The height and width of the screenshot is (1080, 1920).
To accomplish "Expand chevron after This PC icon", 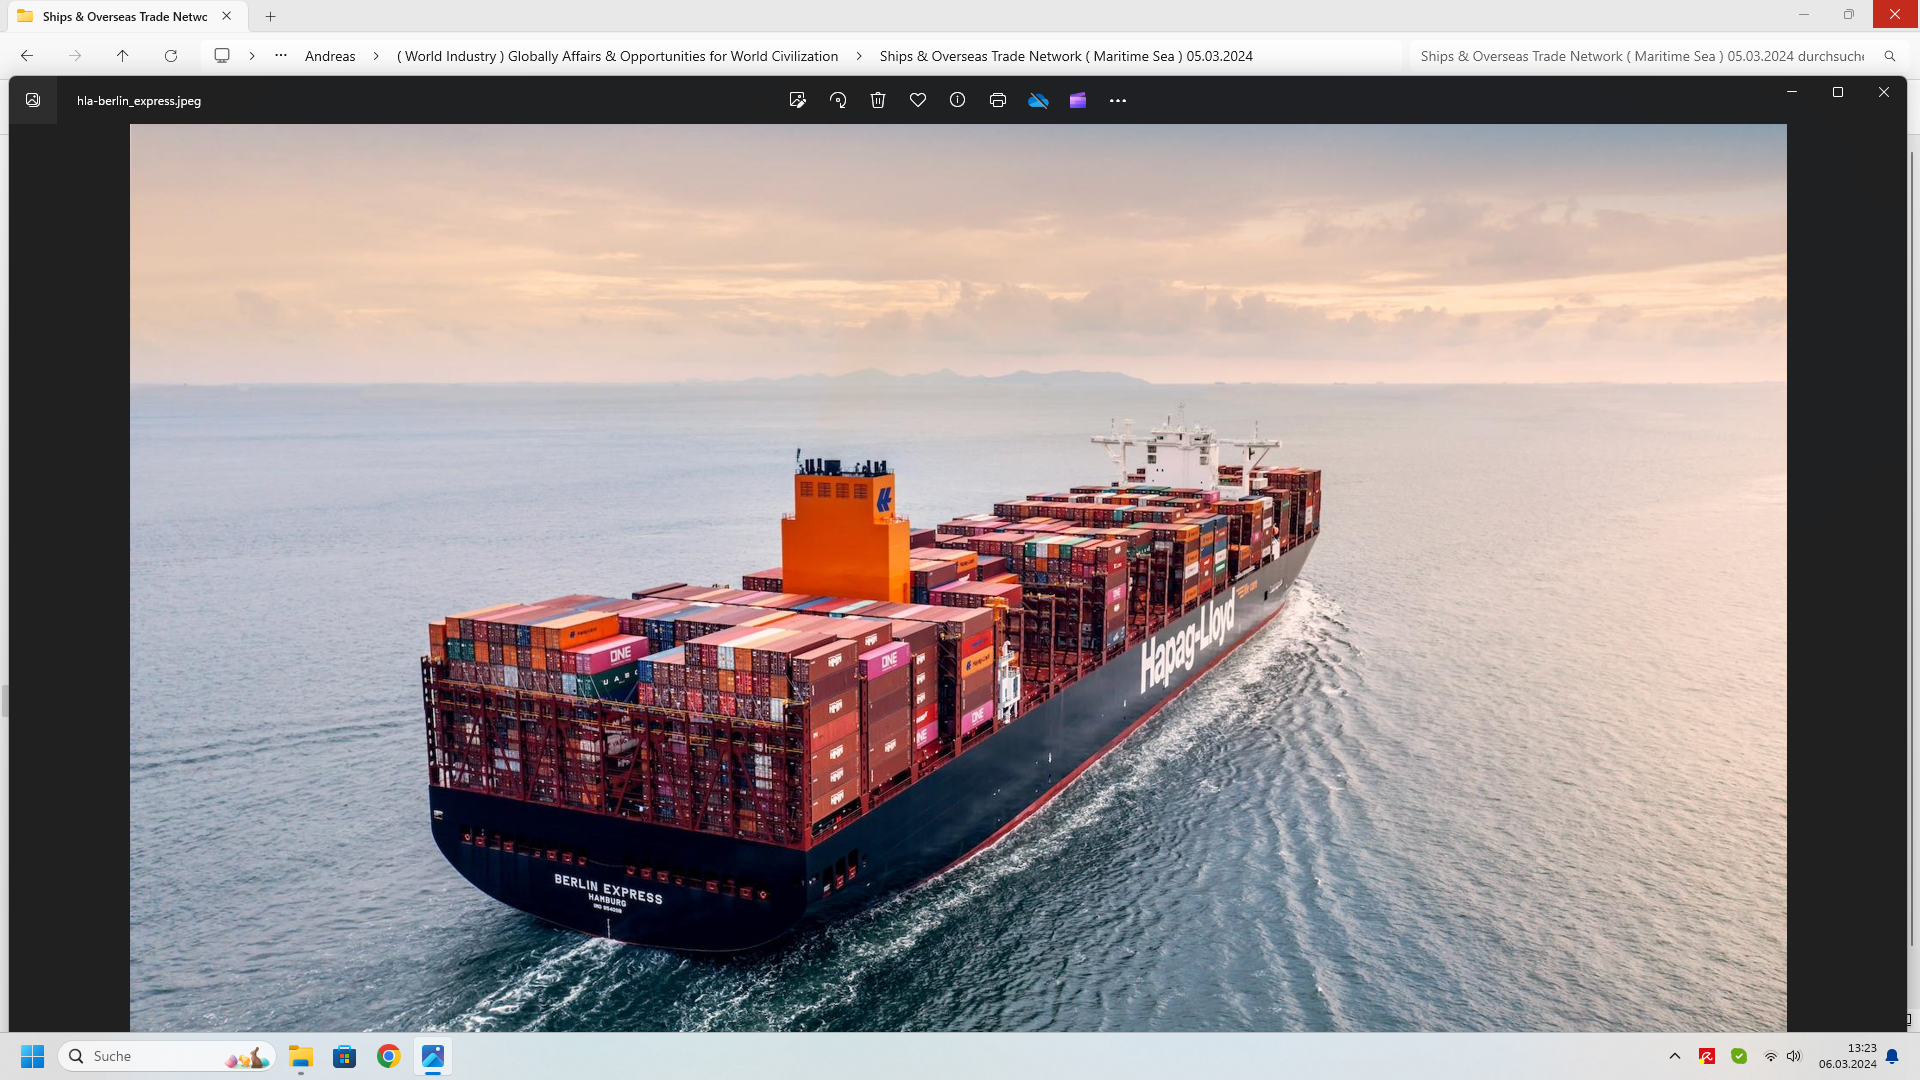I will (252, 56).
